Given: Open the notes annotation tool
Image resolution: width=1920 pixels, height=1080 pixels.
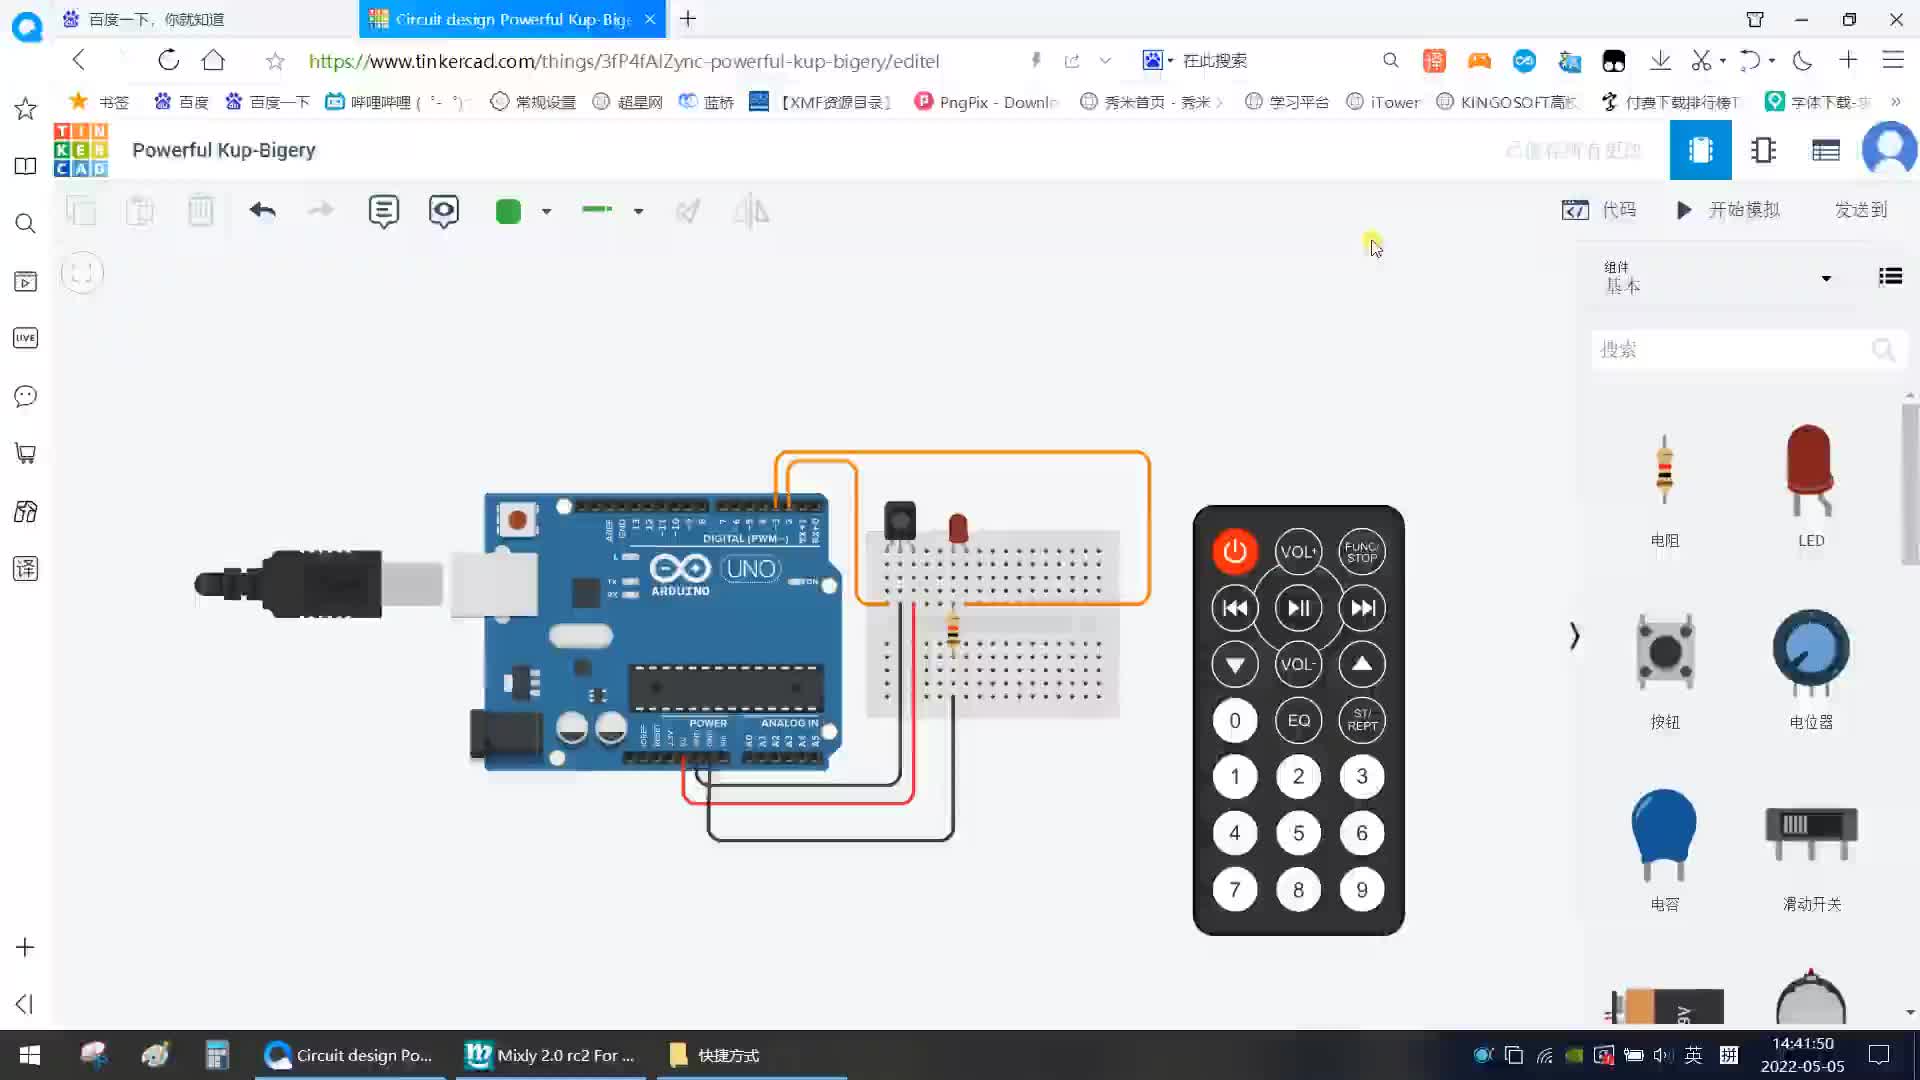Looking at the screenshot, I should pos(383,211).
